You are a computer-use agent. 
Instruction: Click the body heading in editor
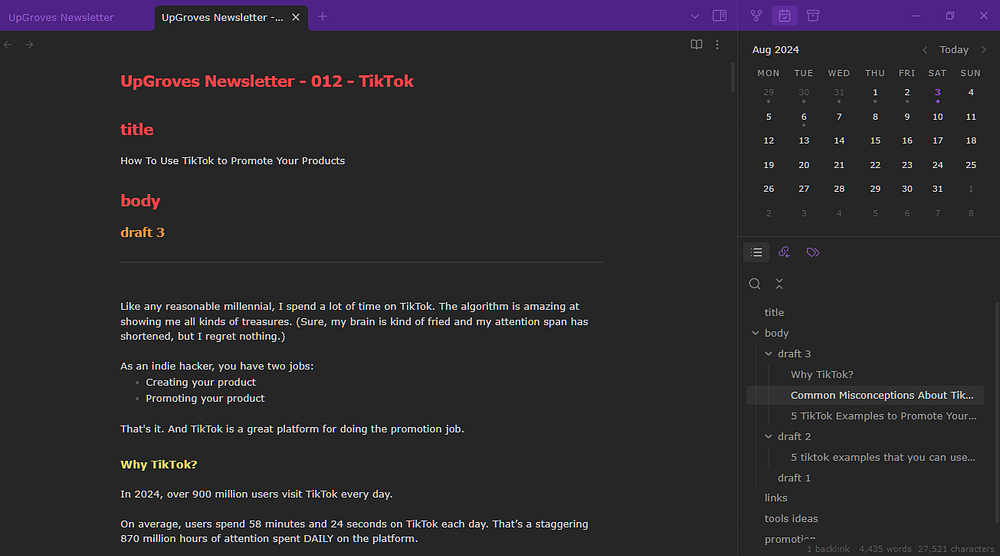pyautogui.click(x=140, y=201)
